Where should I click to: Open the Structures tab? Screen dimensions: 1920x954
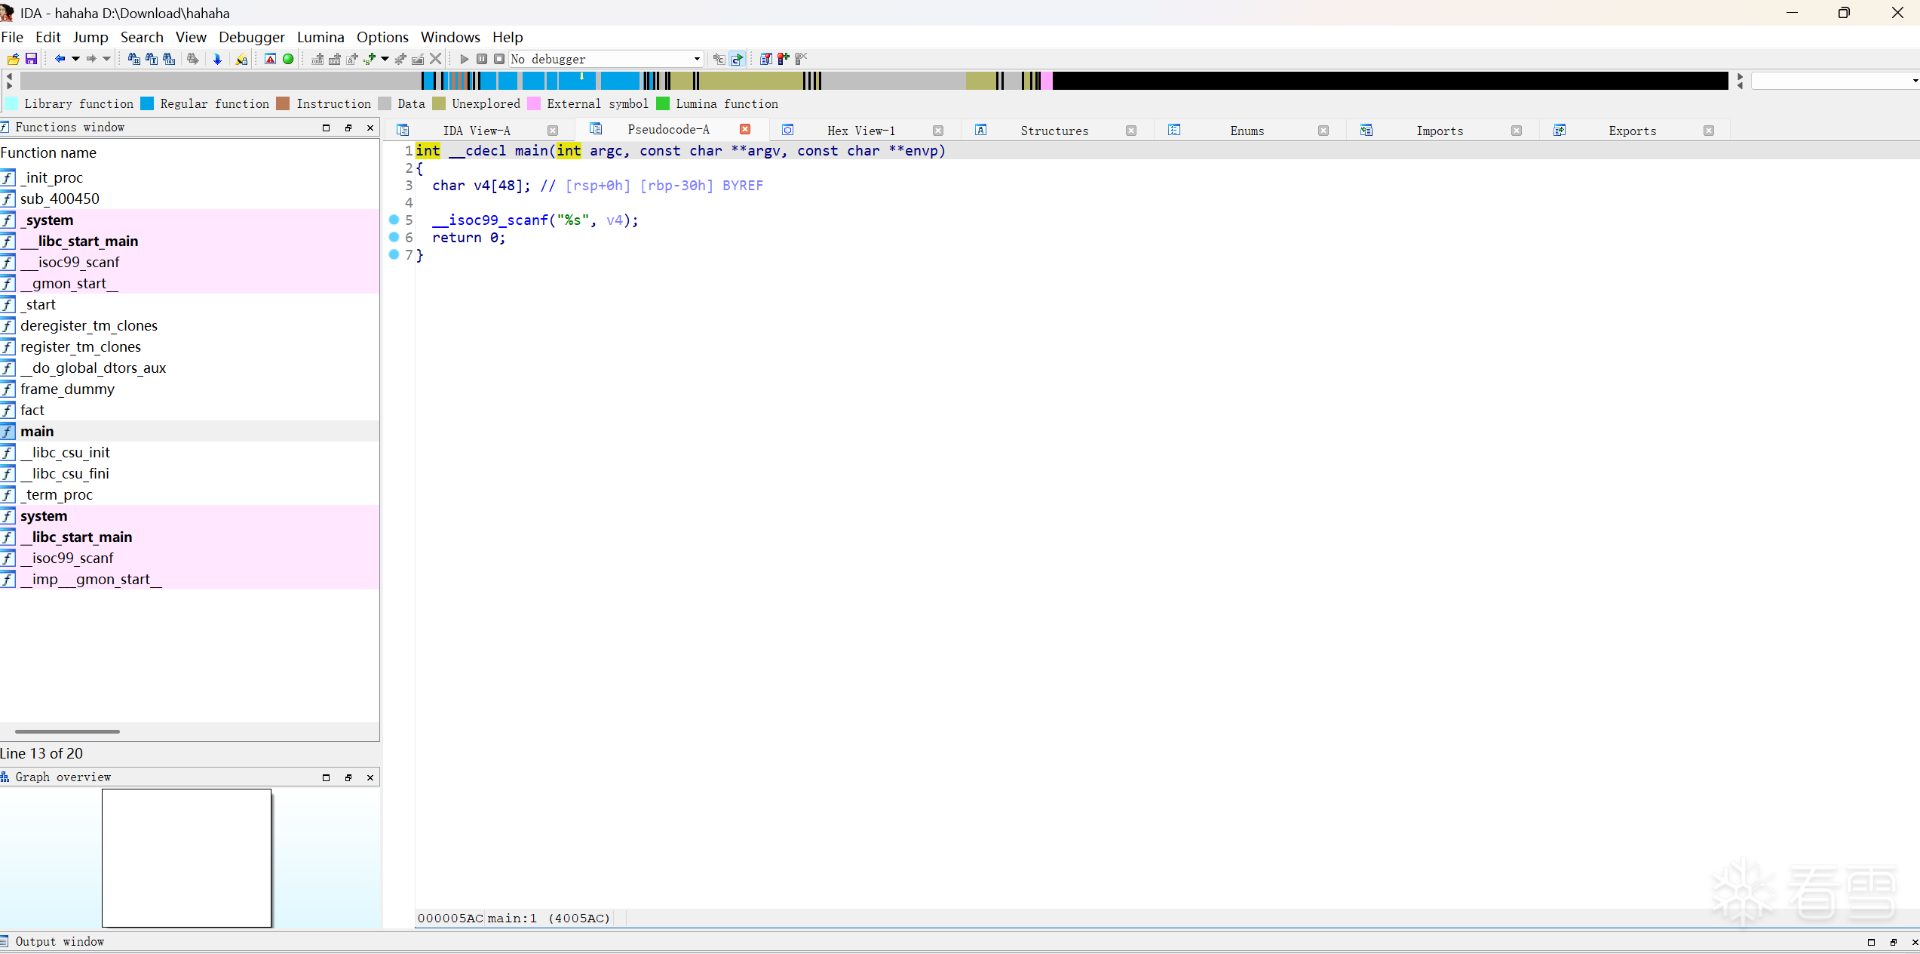tap(1054, 131)
